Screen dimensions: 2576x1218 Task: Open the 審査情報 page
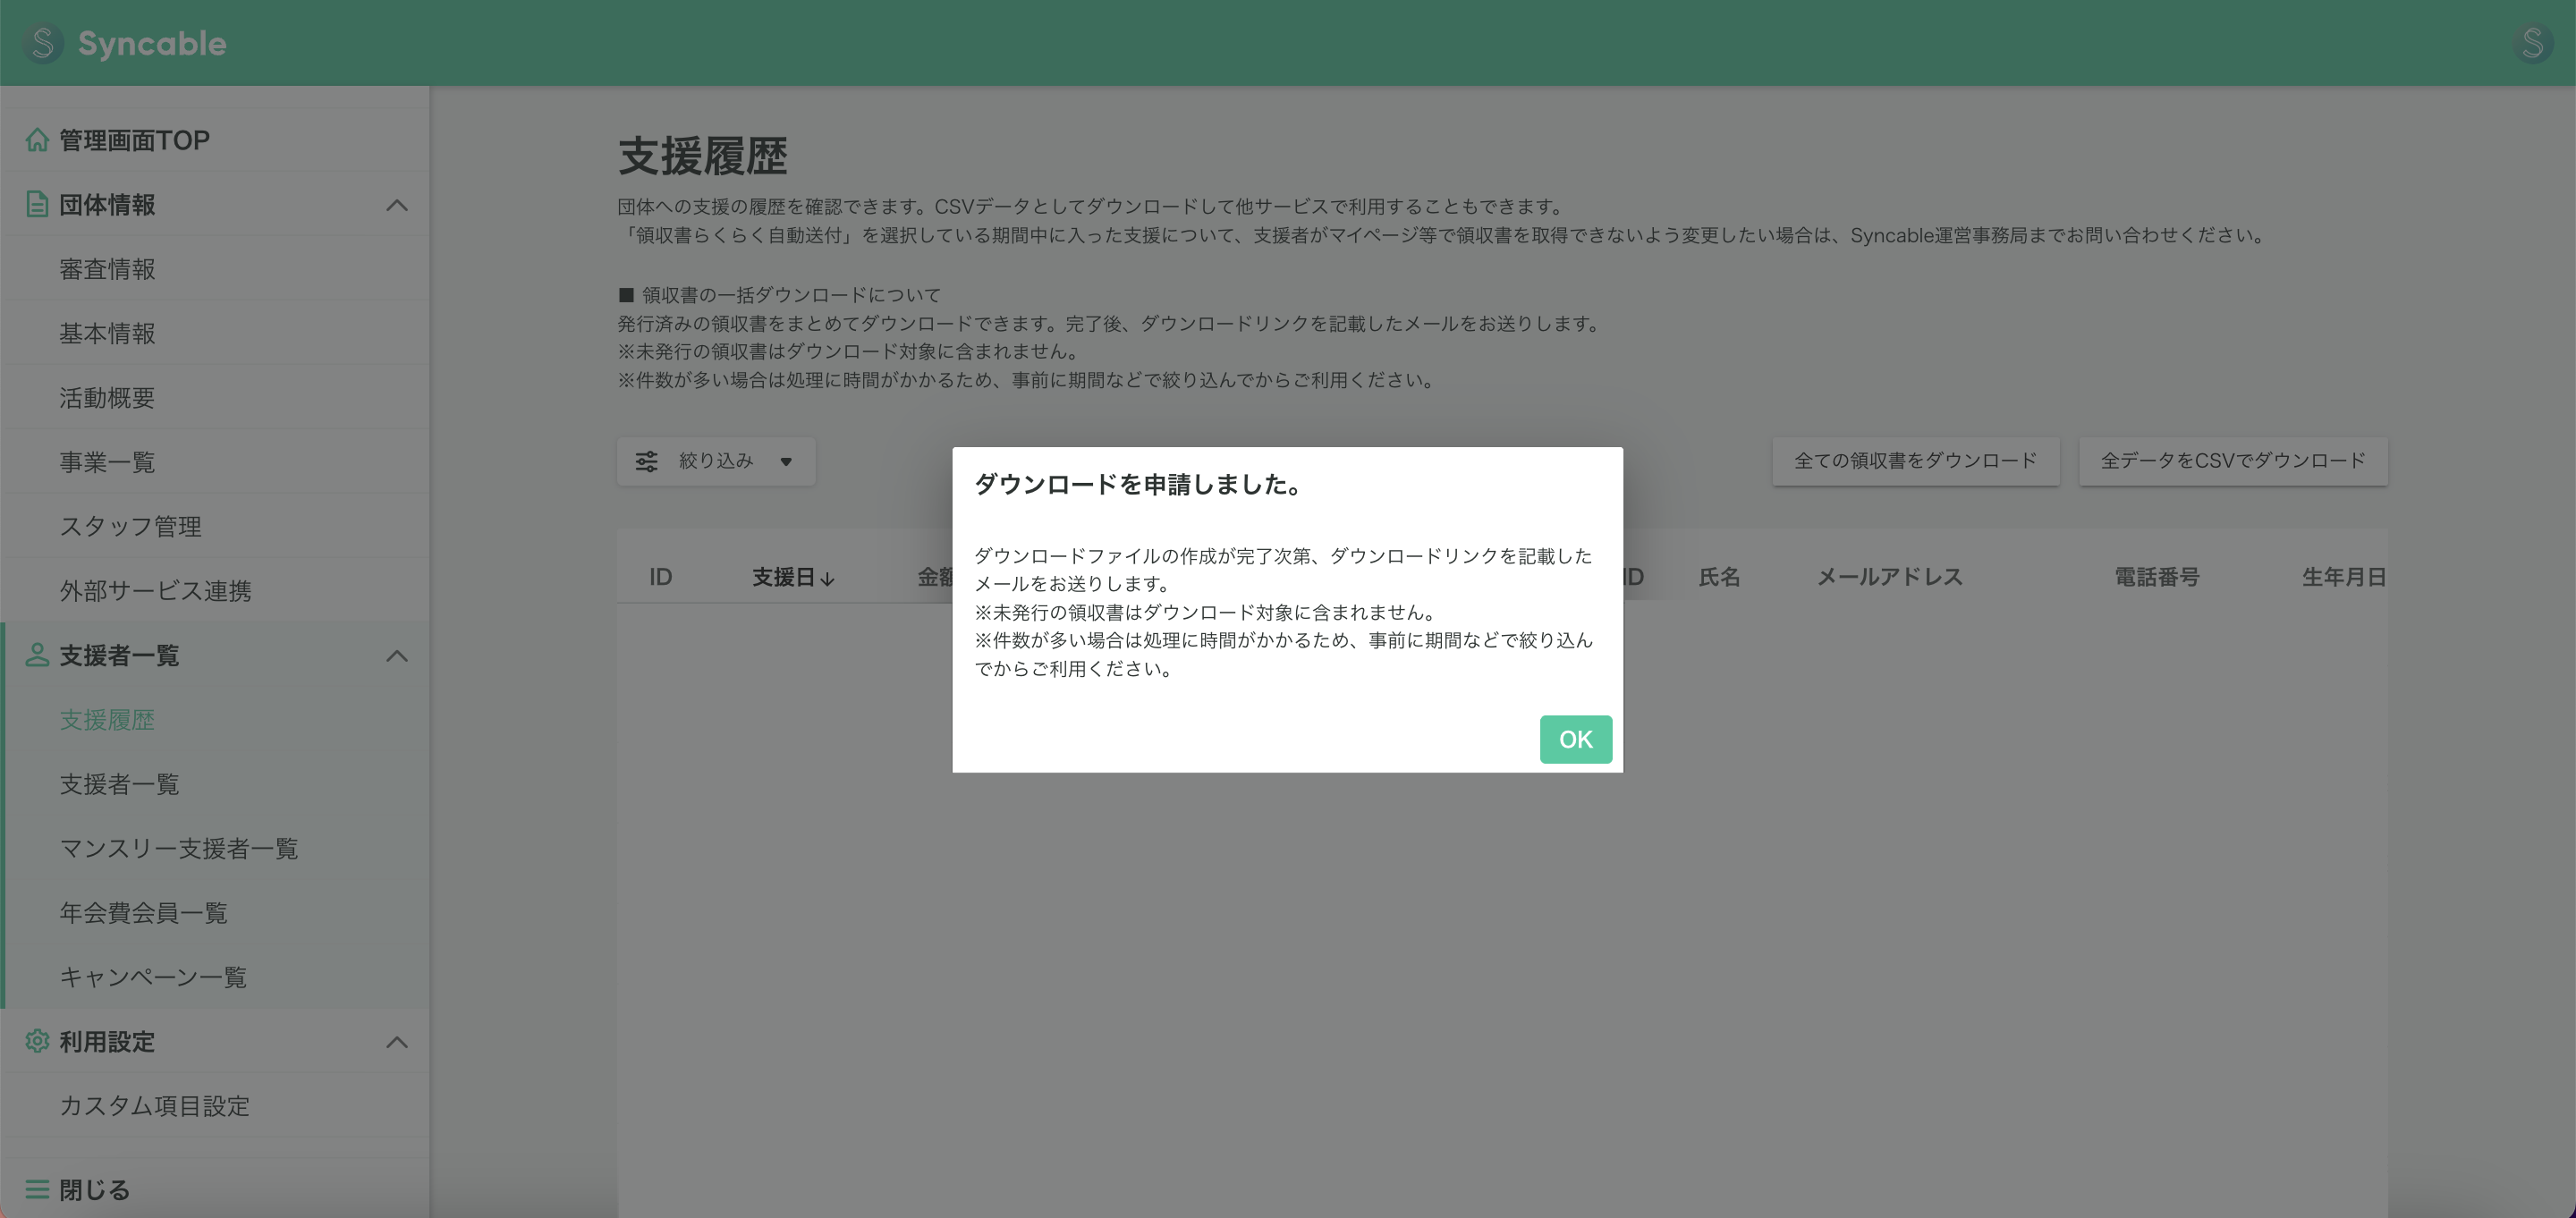(106, 269)
